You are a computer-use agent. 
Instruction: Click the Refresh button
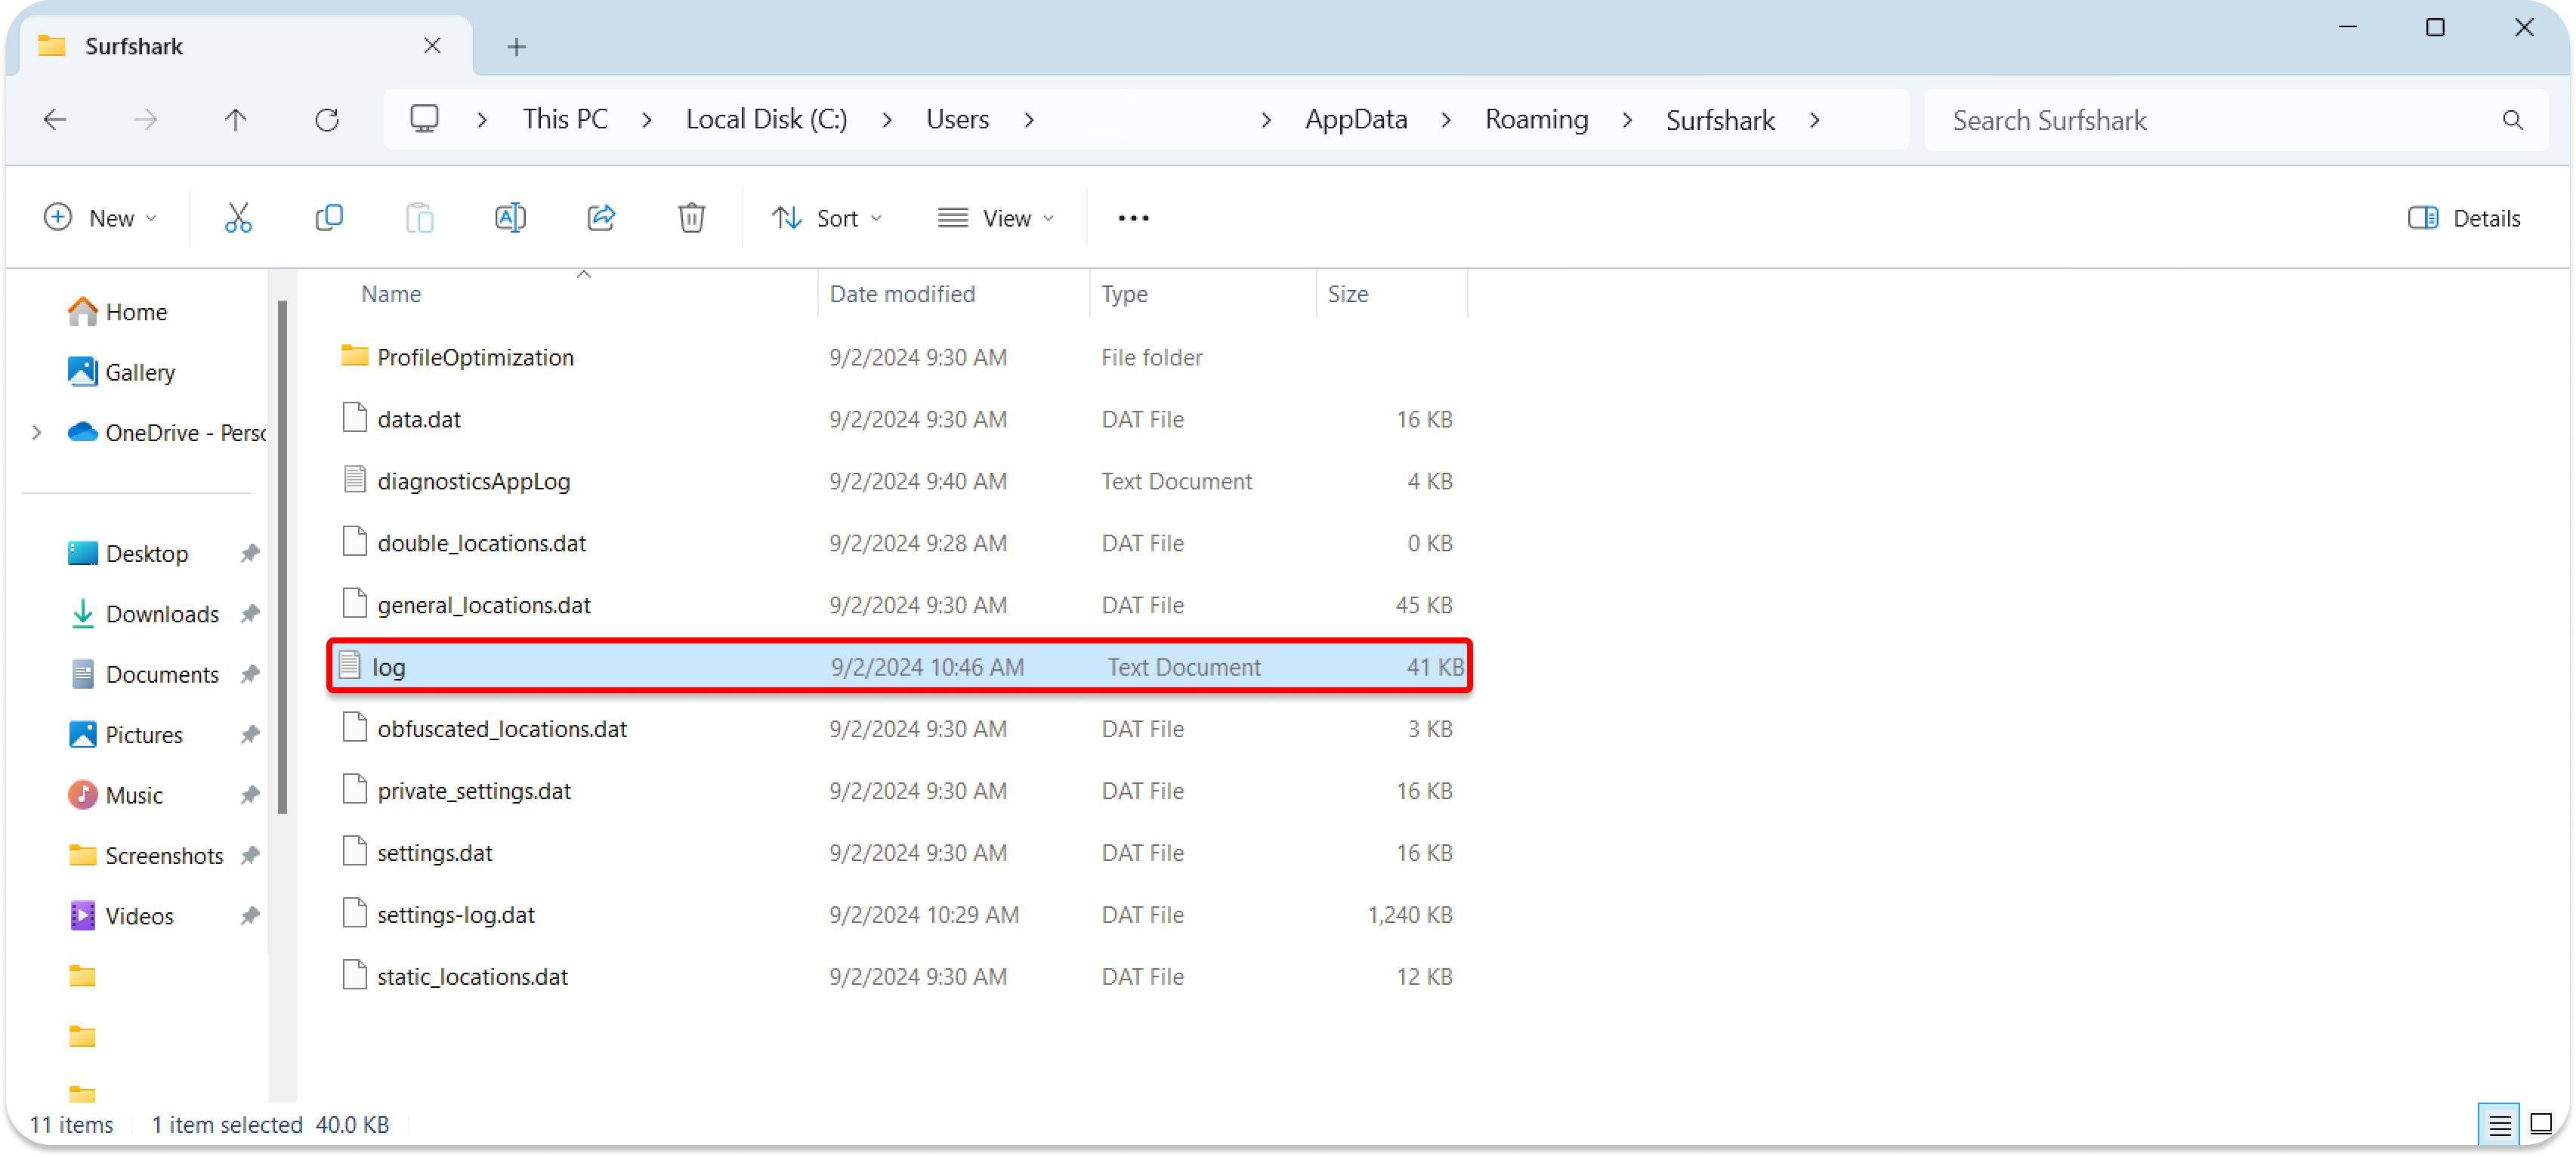(327, 120)
